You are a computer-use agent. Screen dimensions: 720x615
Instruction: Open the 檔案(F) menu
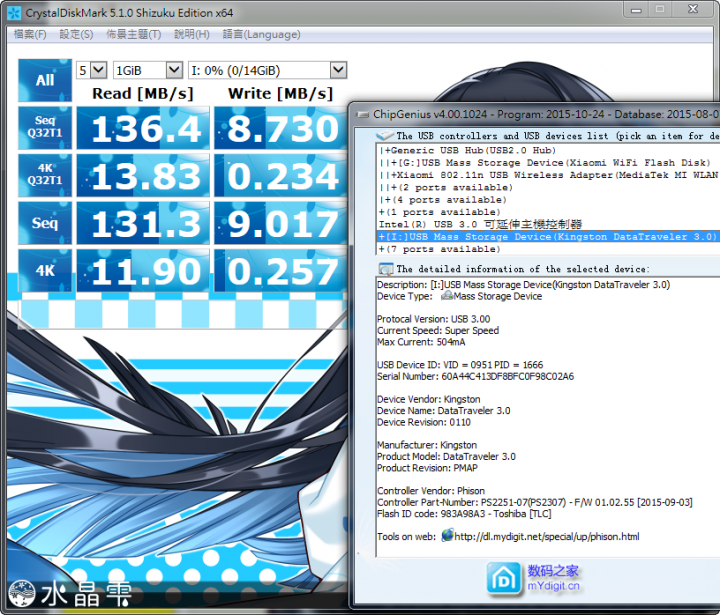pyautogui.click(x=30, y=34)
